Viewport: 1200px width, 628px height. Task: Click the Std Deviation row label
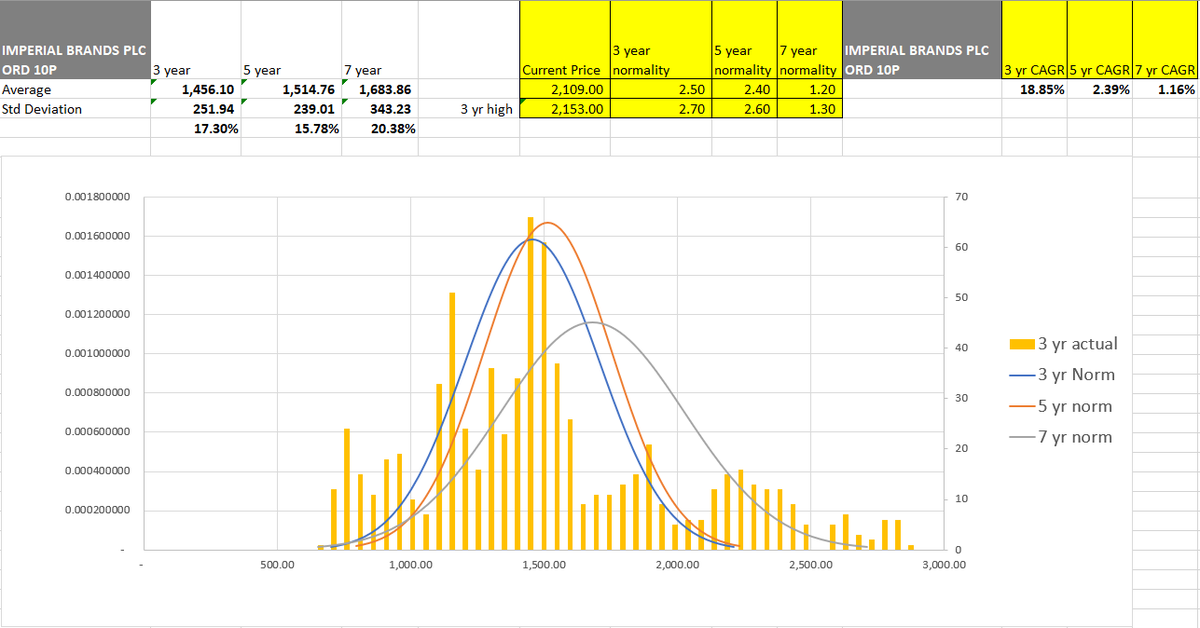pos(75,109)
